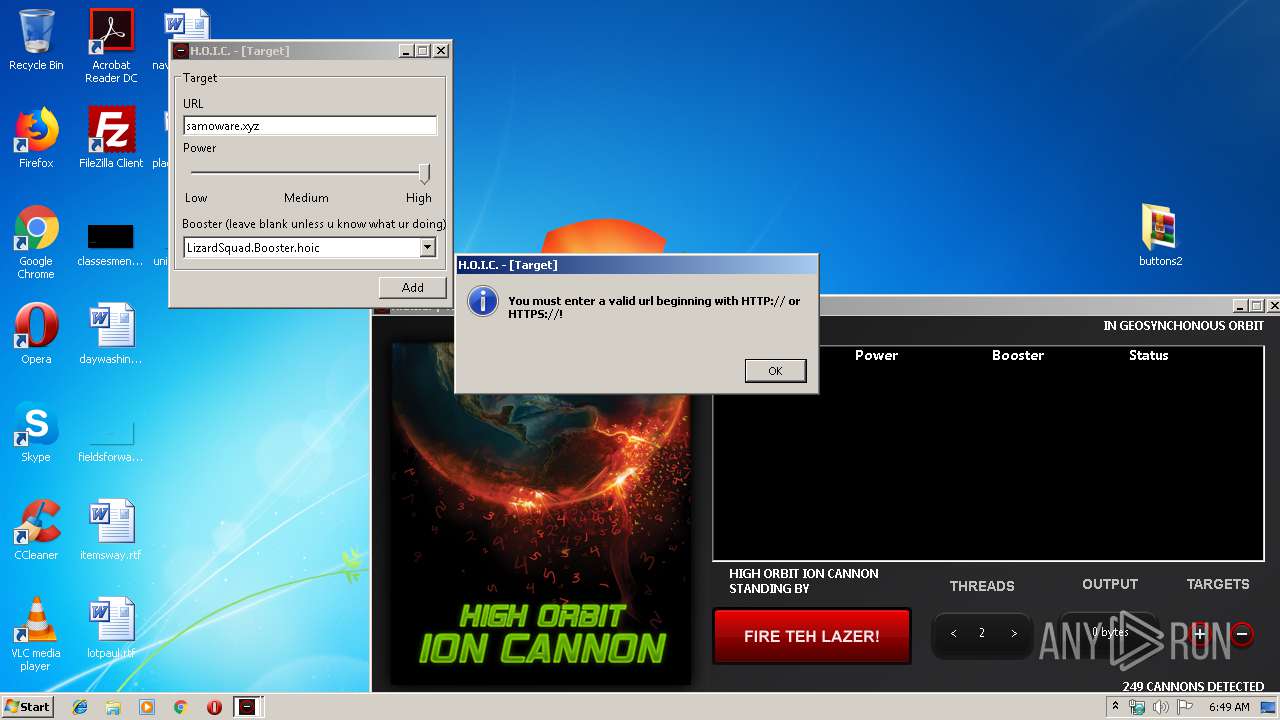1280x720 pixels.
Task: Click the 'Low' label under the Power slider
Action: pos(196,198)
